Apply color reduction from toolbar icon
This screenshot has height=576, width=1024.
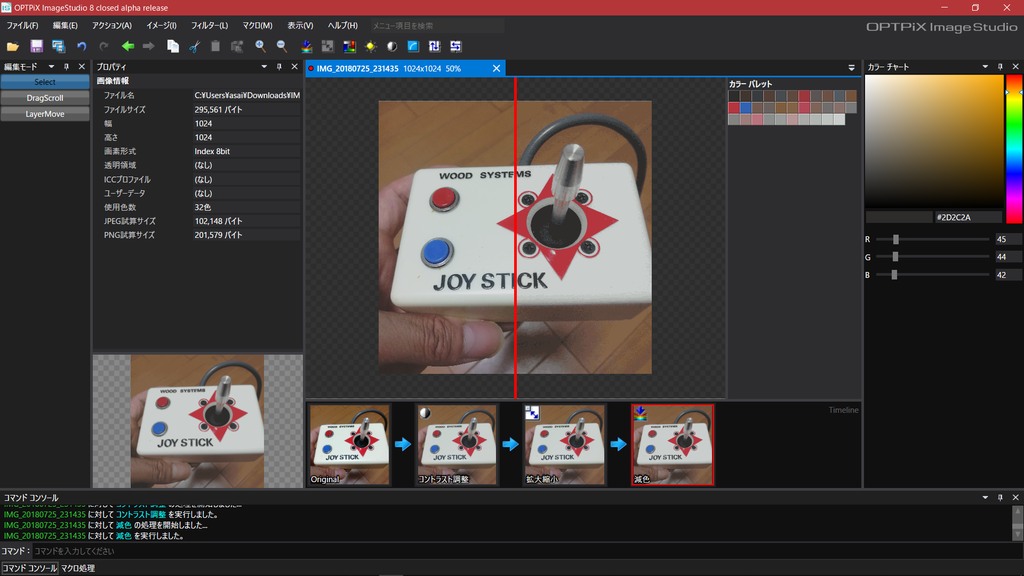(x=306, y=46)
